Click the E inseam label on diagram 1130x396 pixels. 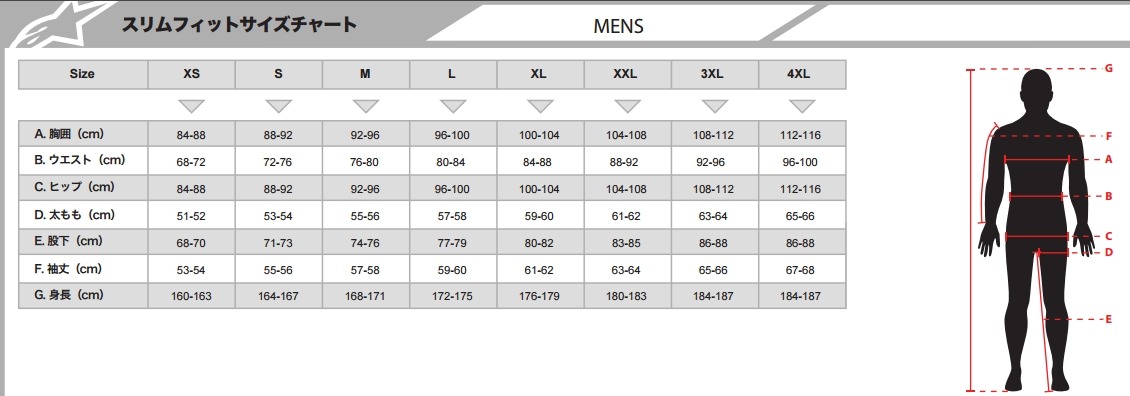(1108, 319)
